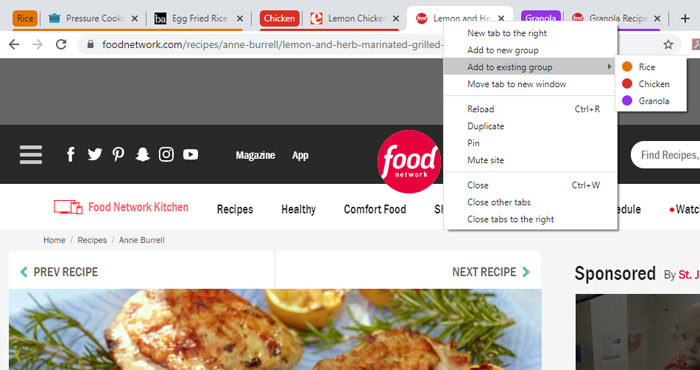700x370 pixels.
Task: Close the Pressure Cooker tab
Action: coord(135,19)
